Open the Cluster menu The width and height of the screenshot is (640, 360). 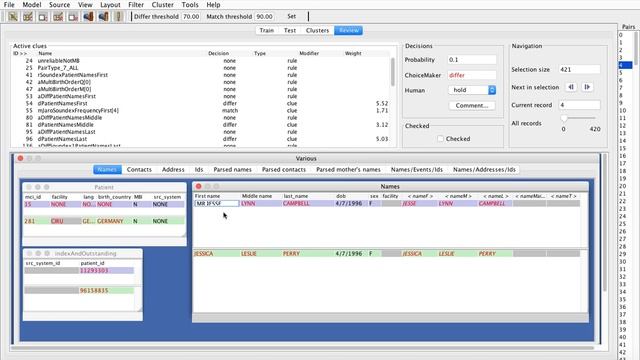pyautogui.click(x=162, y=5)
